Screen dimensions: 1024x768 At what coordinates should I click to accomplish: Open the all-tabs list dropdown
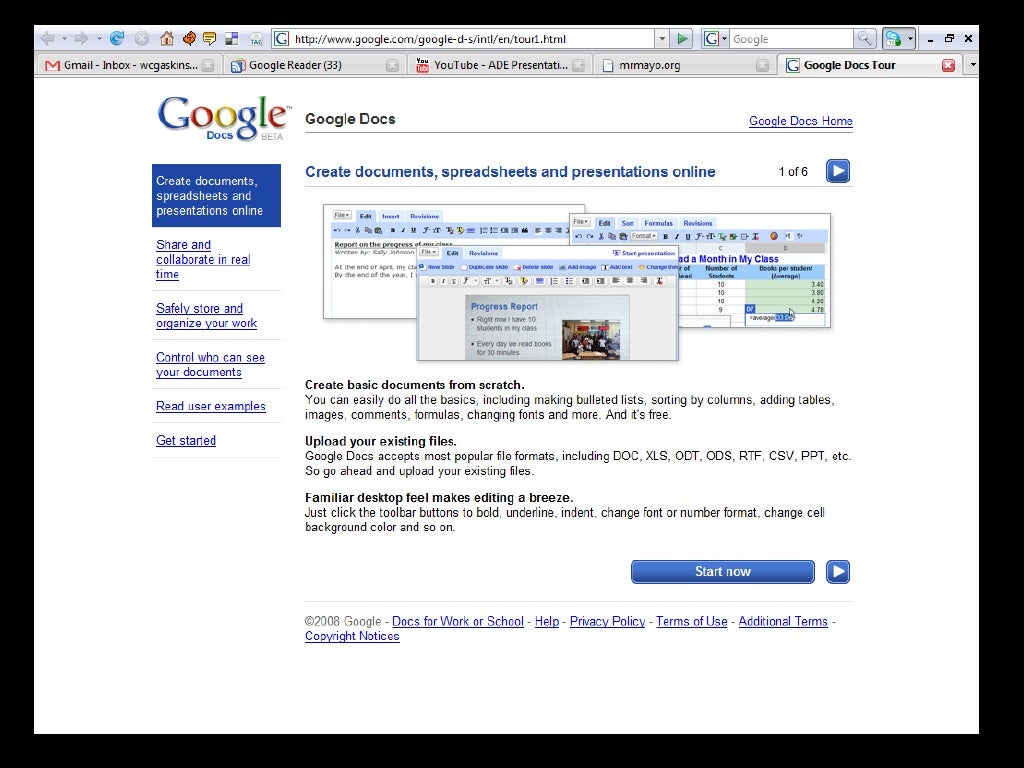[972, 65]
